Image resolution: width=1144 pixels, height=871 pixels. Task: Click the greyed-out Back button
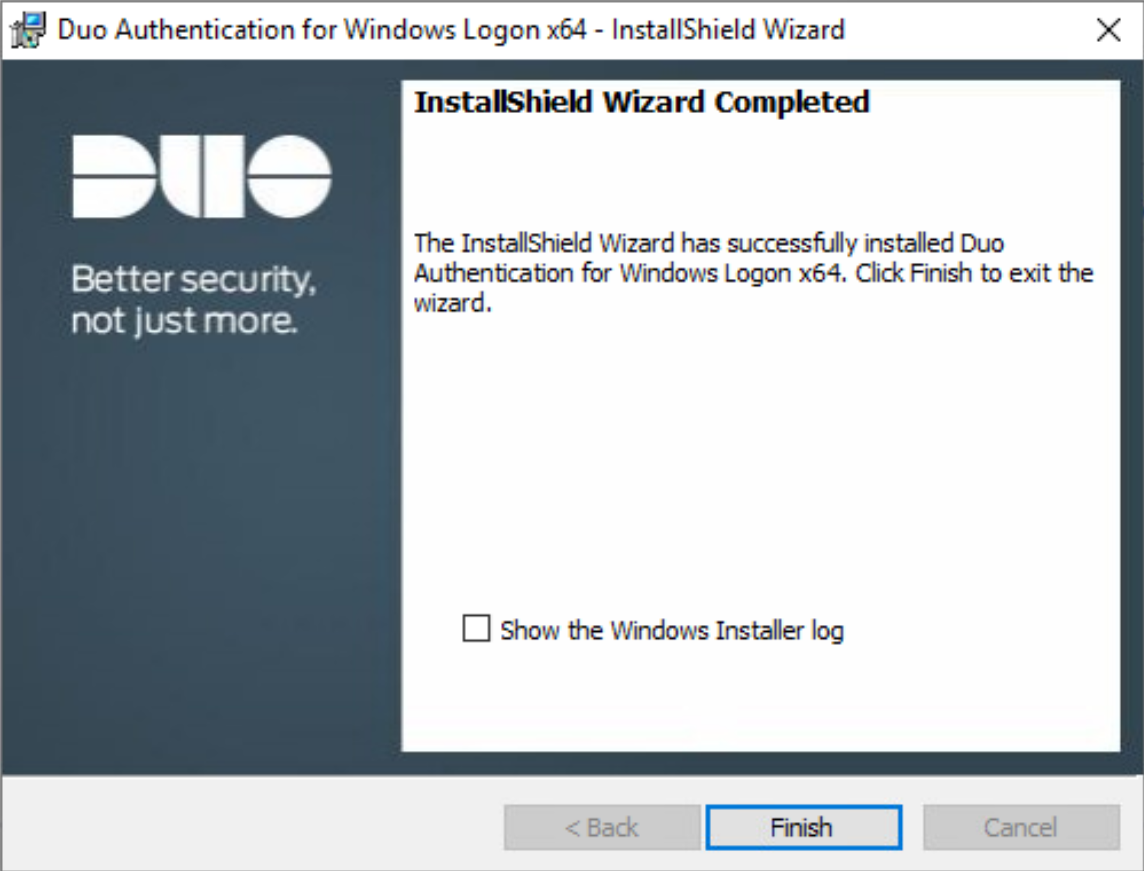tap(602, 827)
